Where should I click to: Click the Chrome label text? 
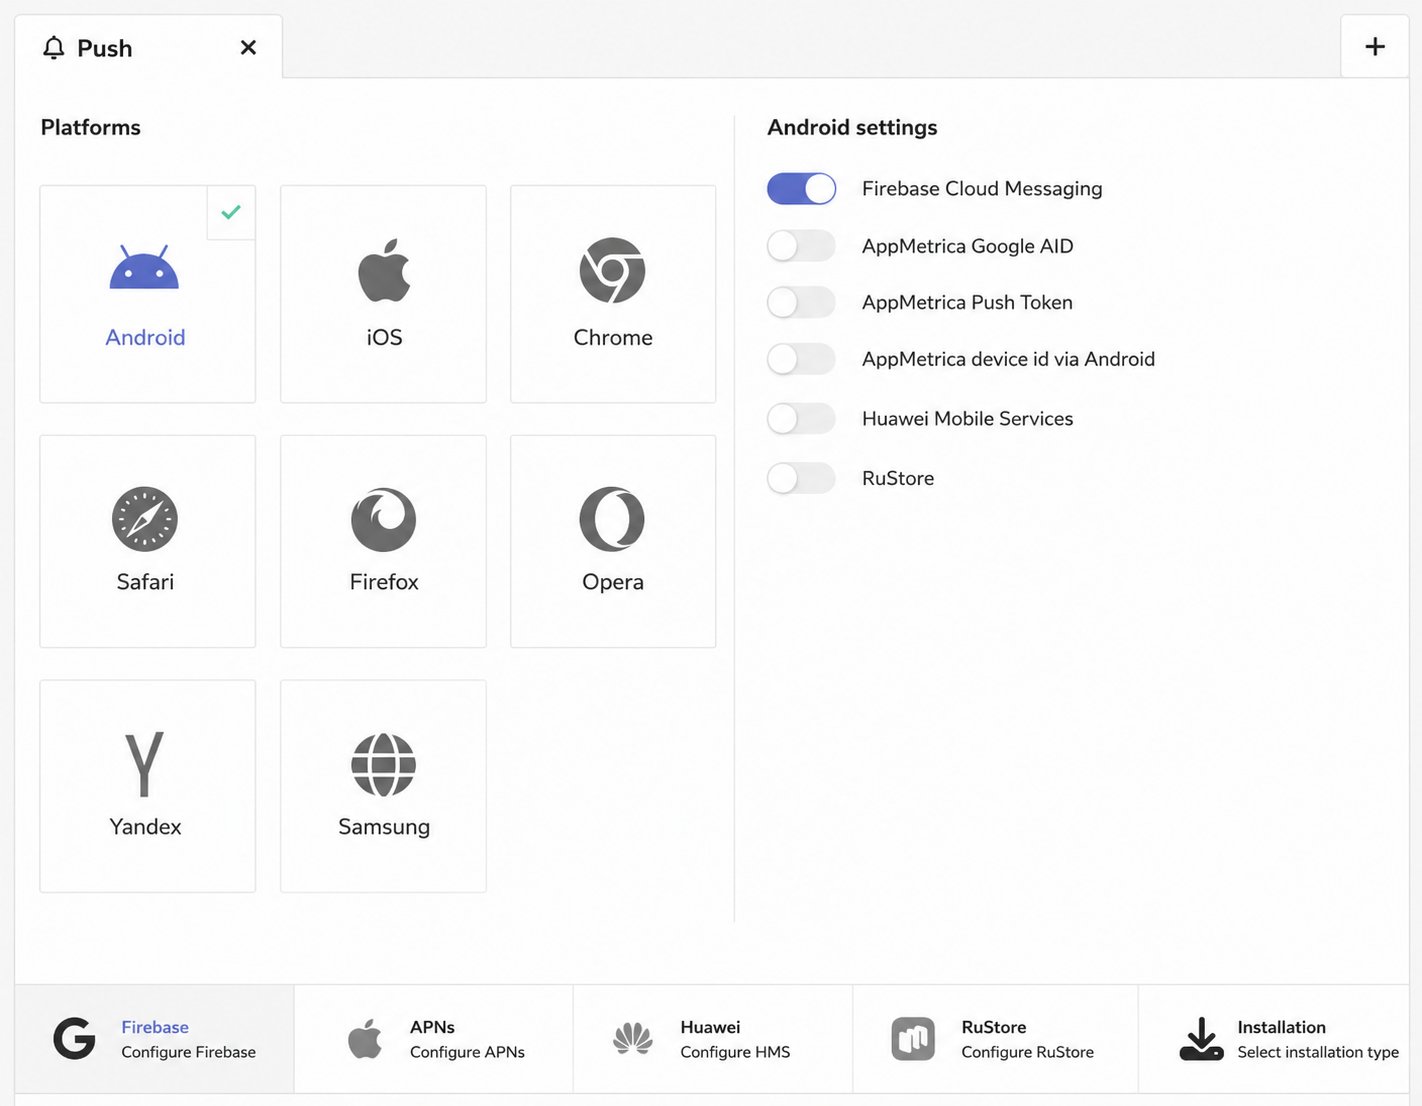point(613,337)
